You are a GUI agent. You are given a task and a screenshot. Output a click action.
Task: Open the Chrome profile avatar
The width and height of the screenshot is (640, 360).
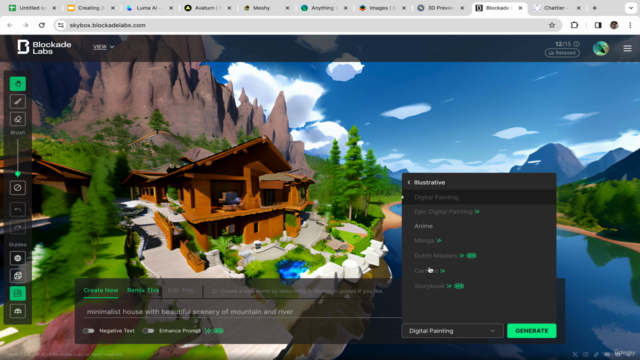pos(614,25)
